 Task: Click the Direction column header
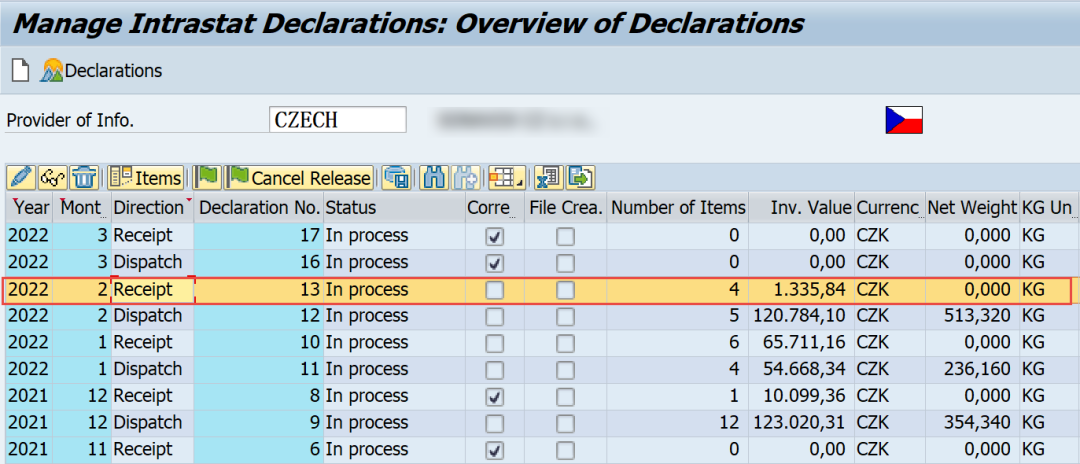[152, 207]
